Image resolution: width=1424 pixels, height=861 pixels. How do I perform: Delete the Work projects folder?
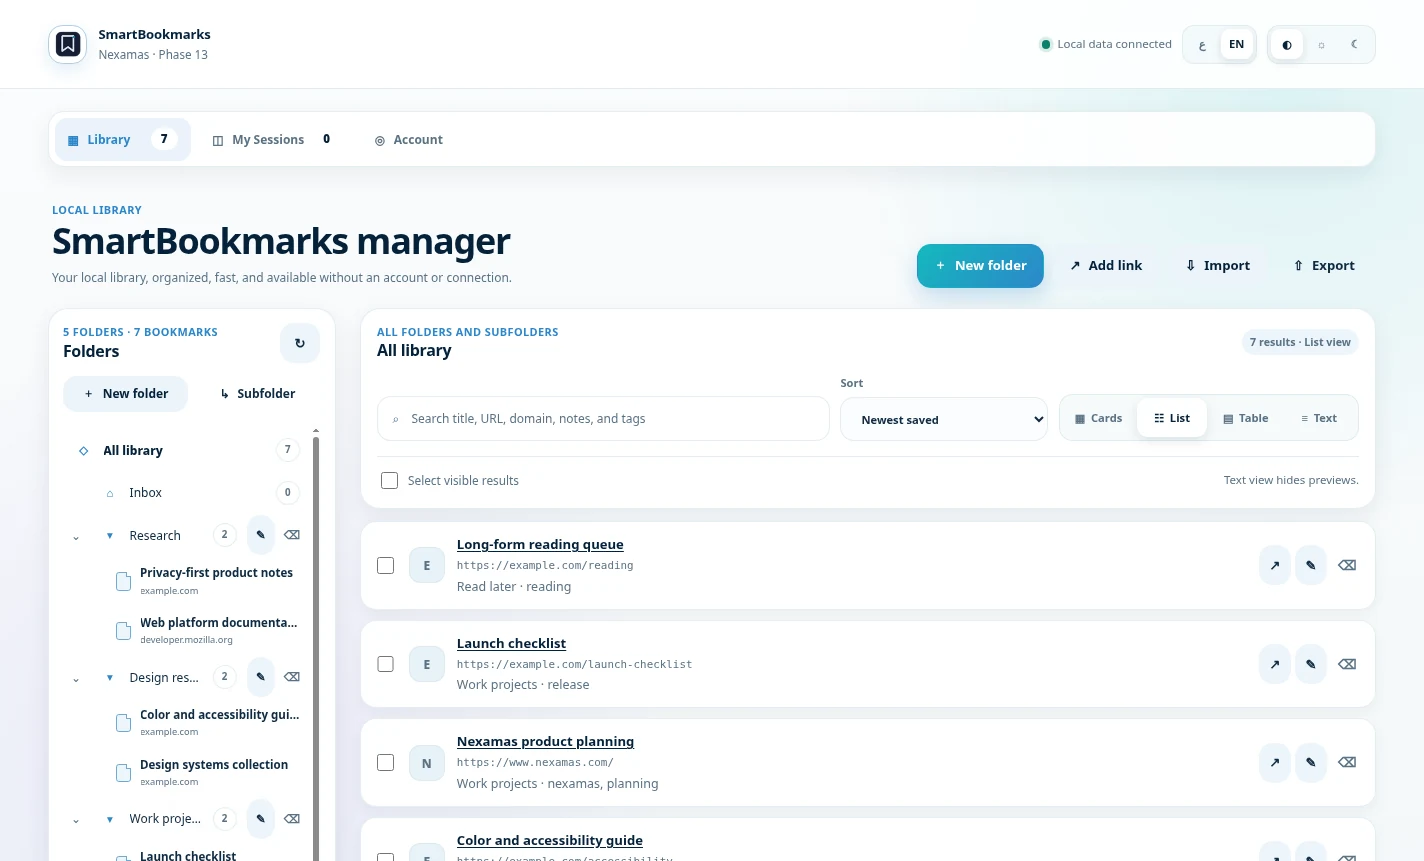pyautogui.click(x=292, y=819)
